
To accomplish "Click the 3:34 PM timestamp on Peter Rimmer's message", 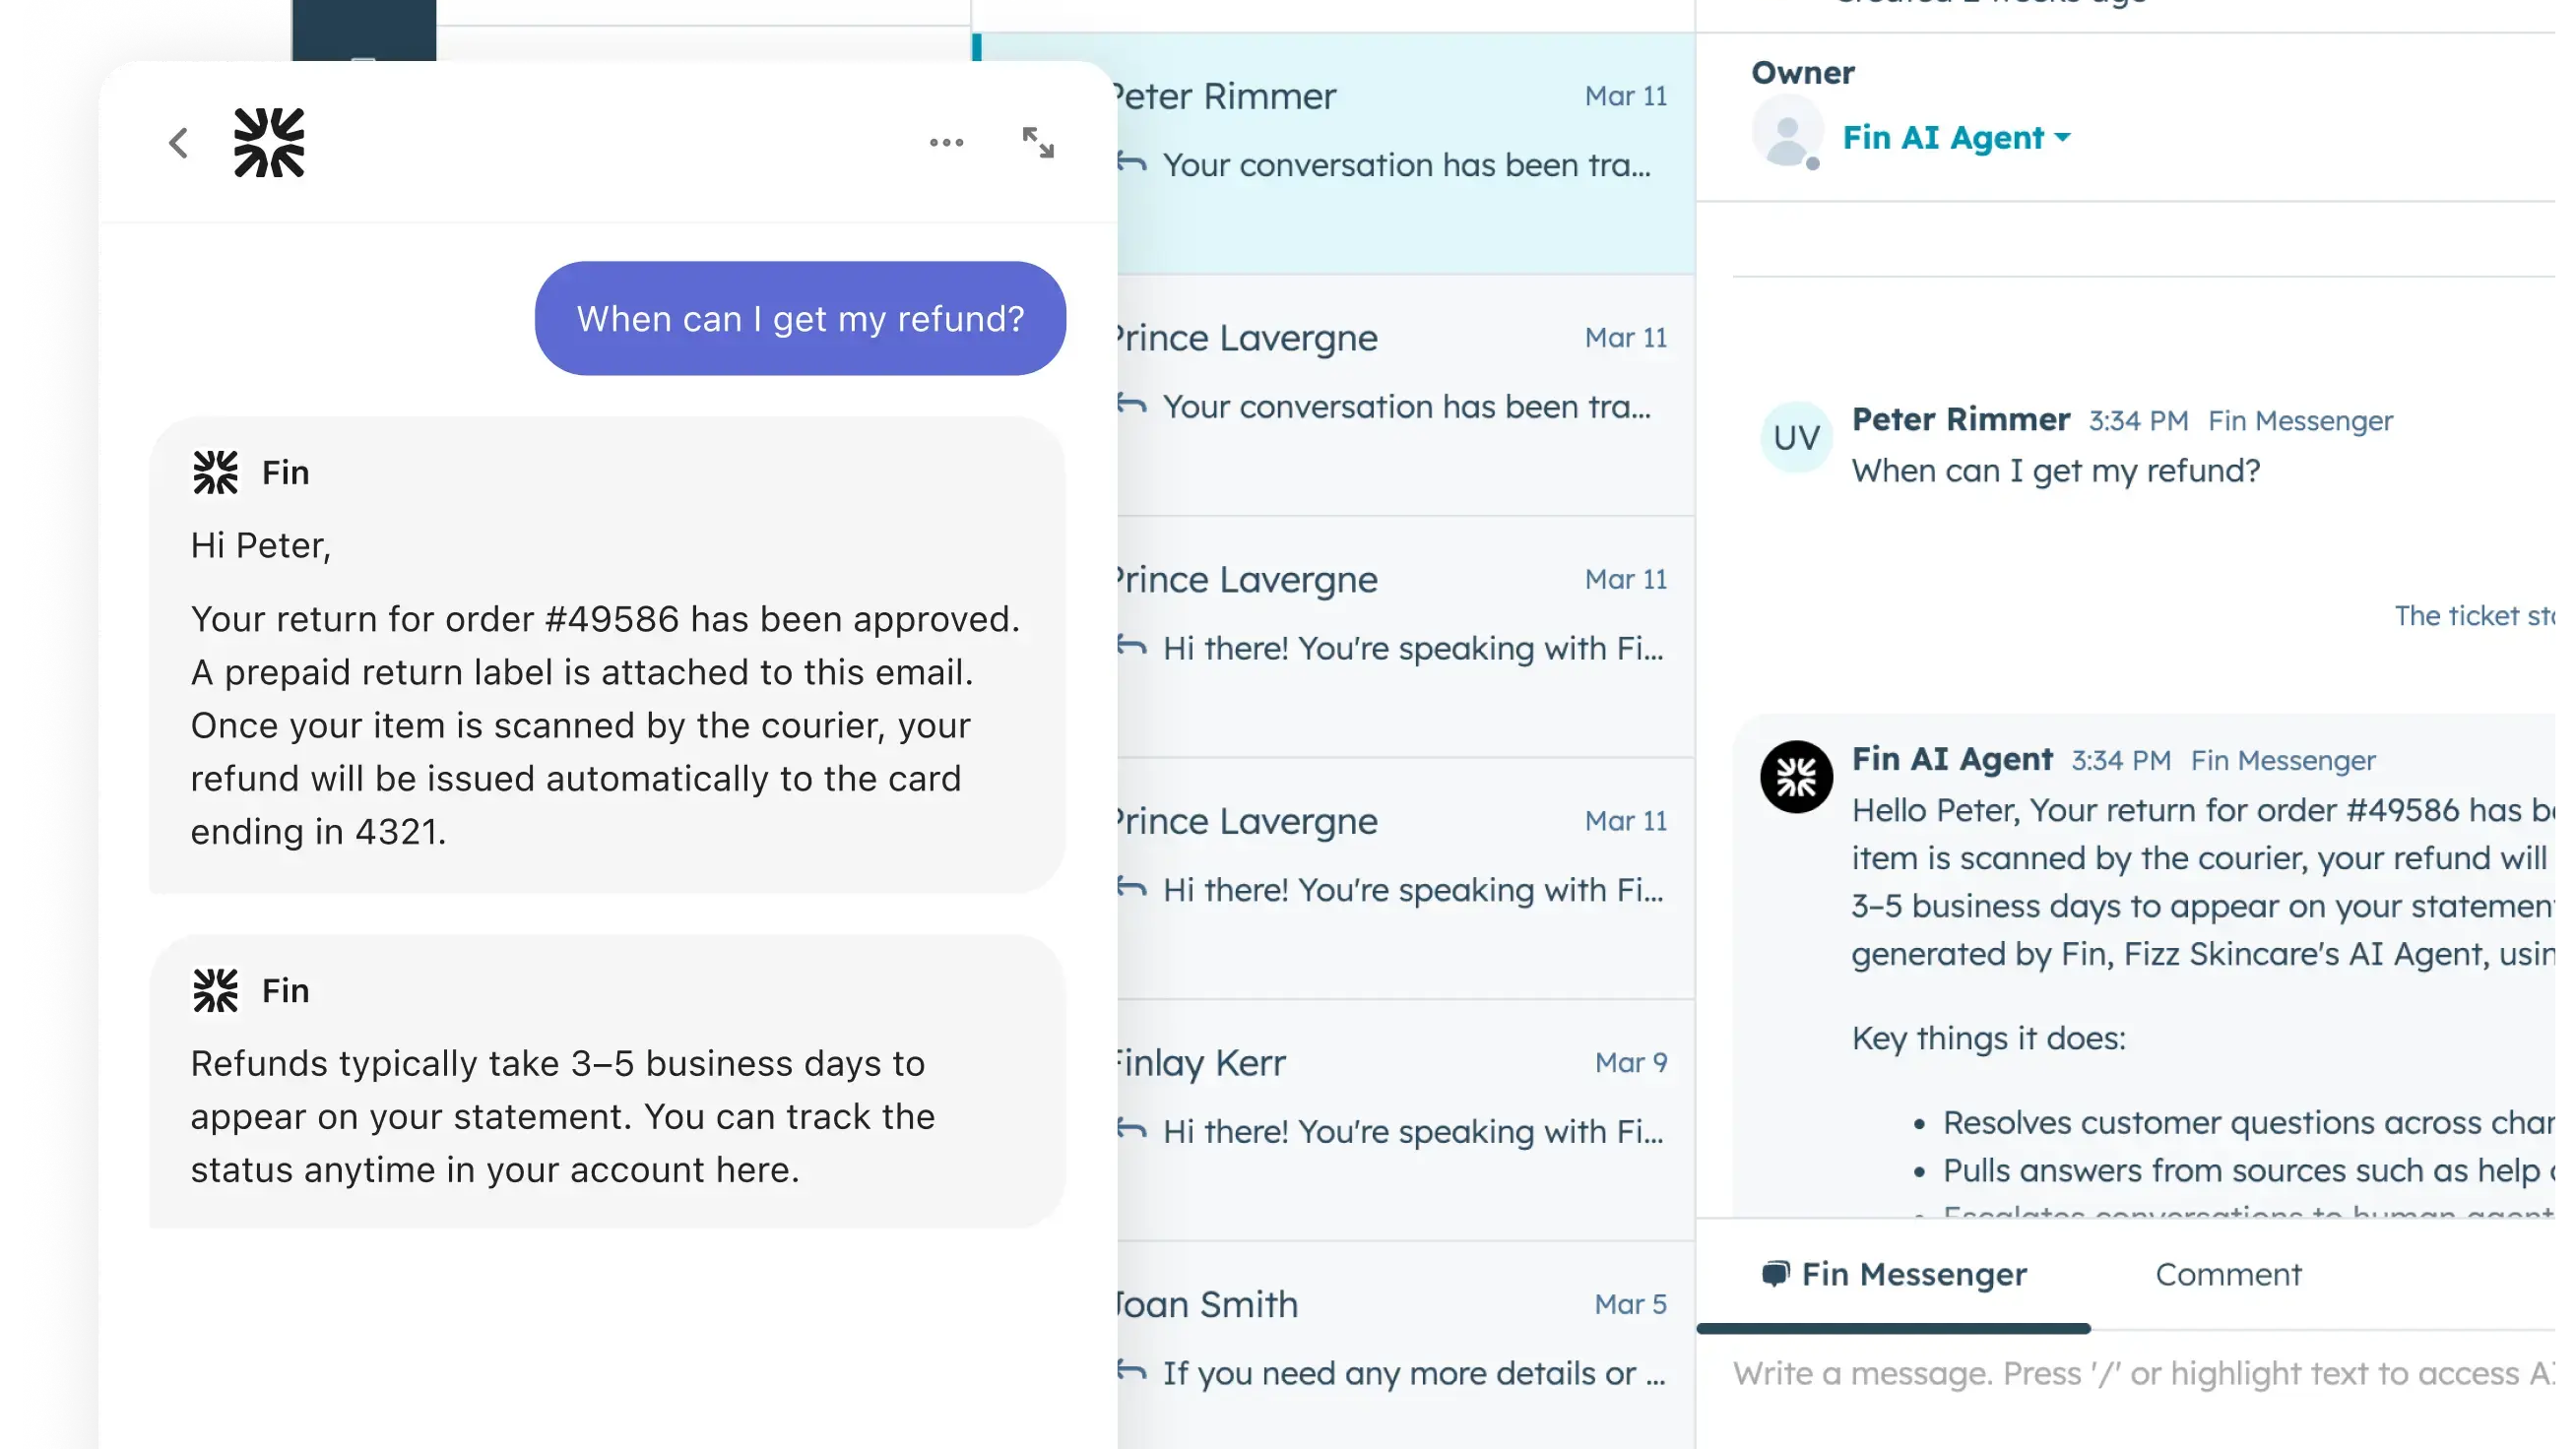I will [2138, 421].
